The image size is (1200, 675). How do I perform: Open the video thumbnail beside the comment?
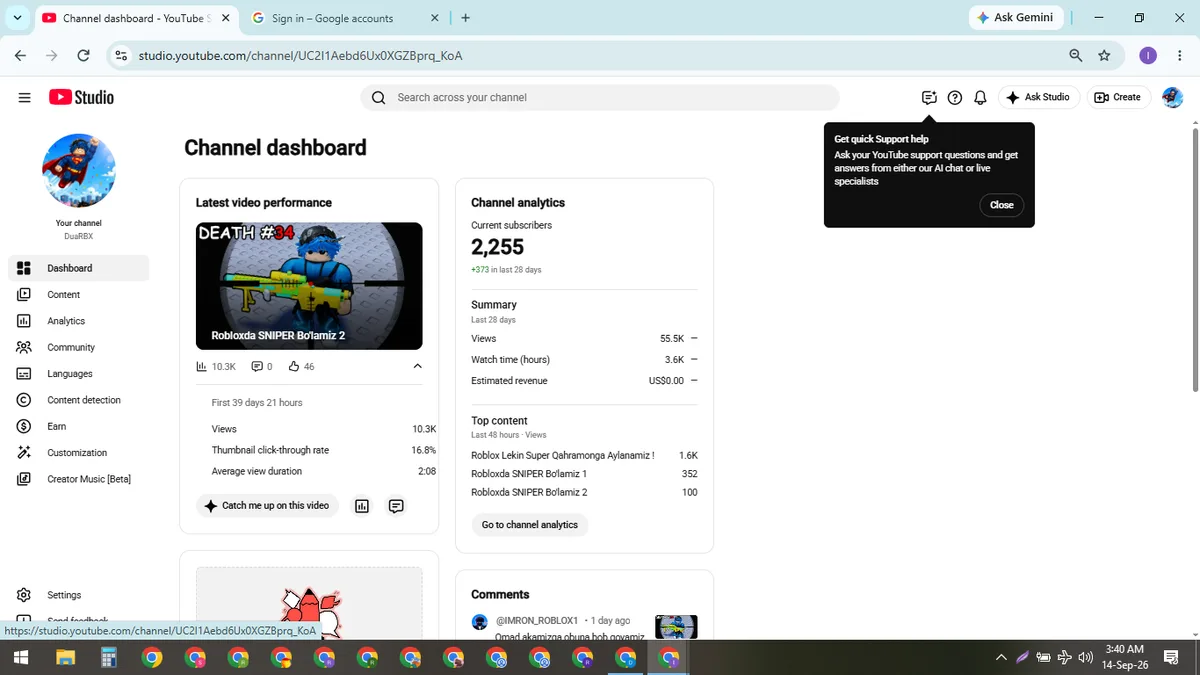[676, 626]
